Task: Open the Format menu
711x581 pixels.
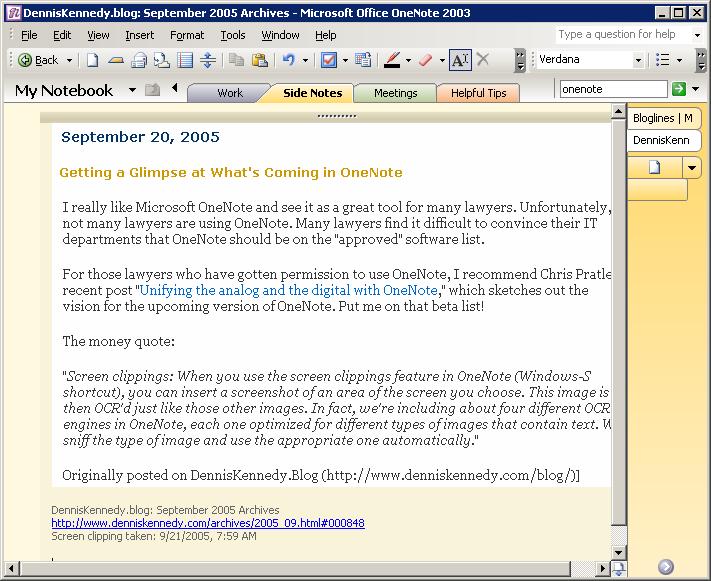Action: [187, 35]
